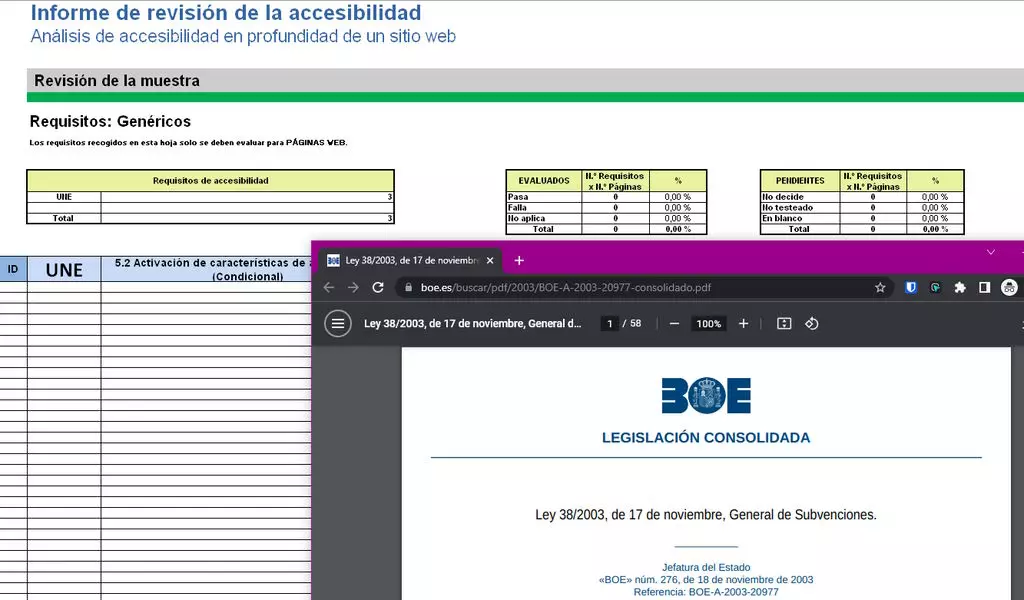Rotate the PDF document counterclockwise
The height and width of the screenshot is (600, 1024).
click(812, 324)
